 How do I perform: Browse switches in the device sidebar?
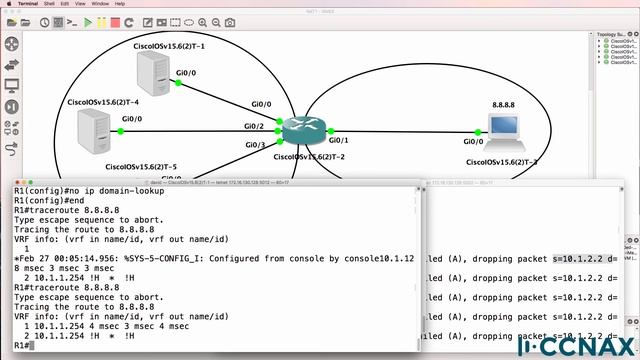tap(12, 64)
